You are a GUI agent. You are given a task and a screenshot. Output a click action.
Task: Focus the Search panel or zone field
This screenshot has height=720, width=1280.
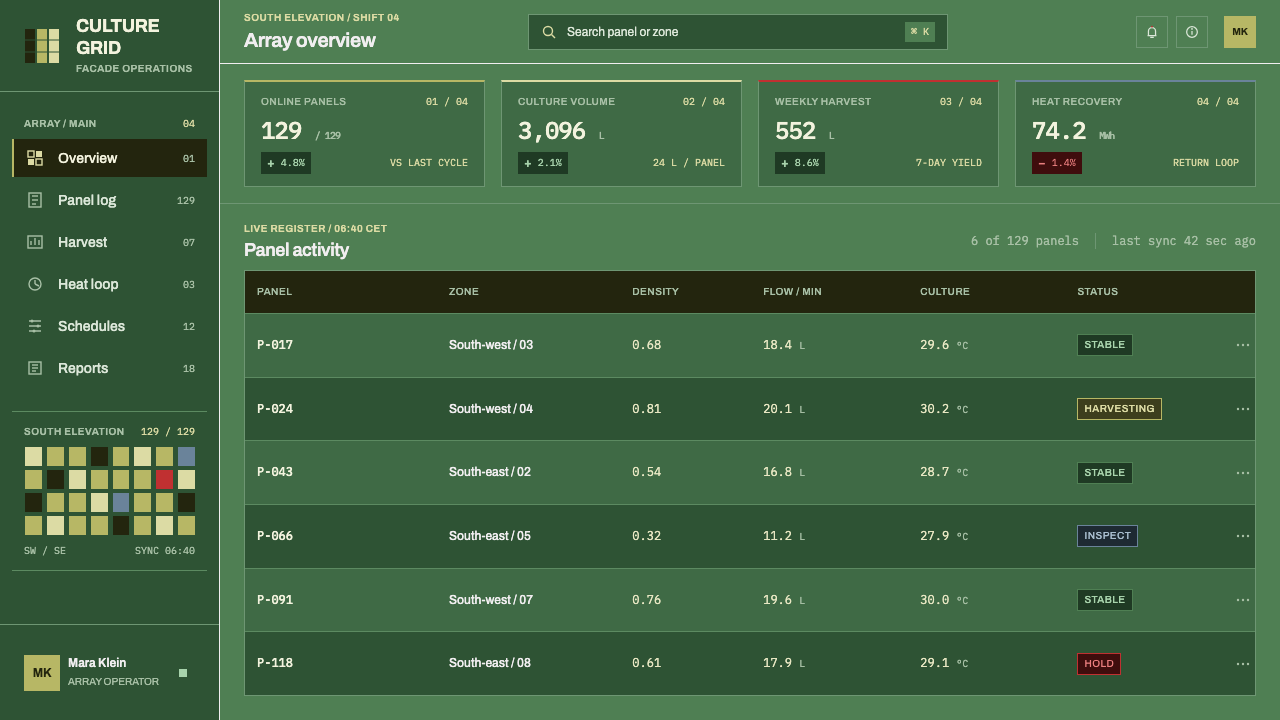(738, 32)
